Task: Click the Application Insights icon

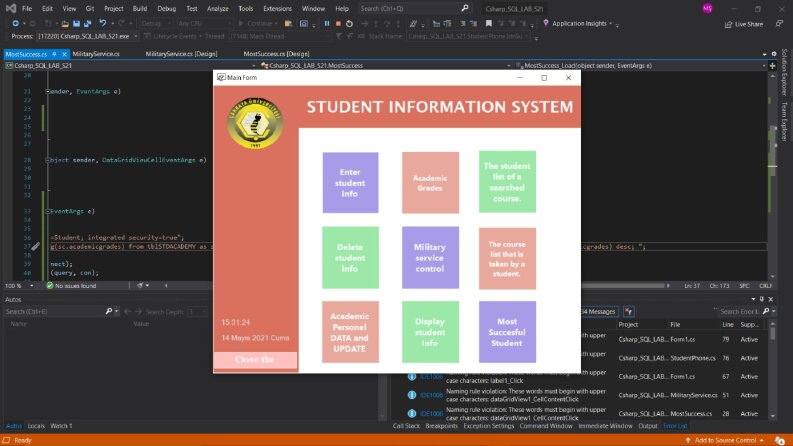Action: [546, 23]
